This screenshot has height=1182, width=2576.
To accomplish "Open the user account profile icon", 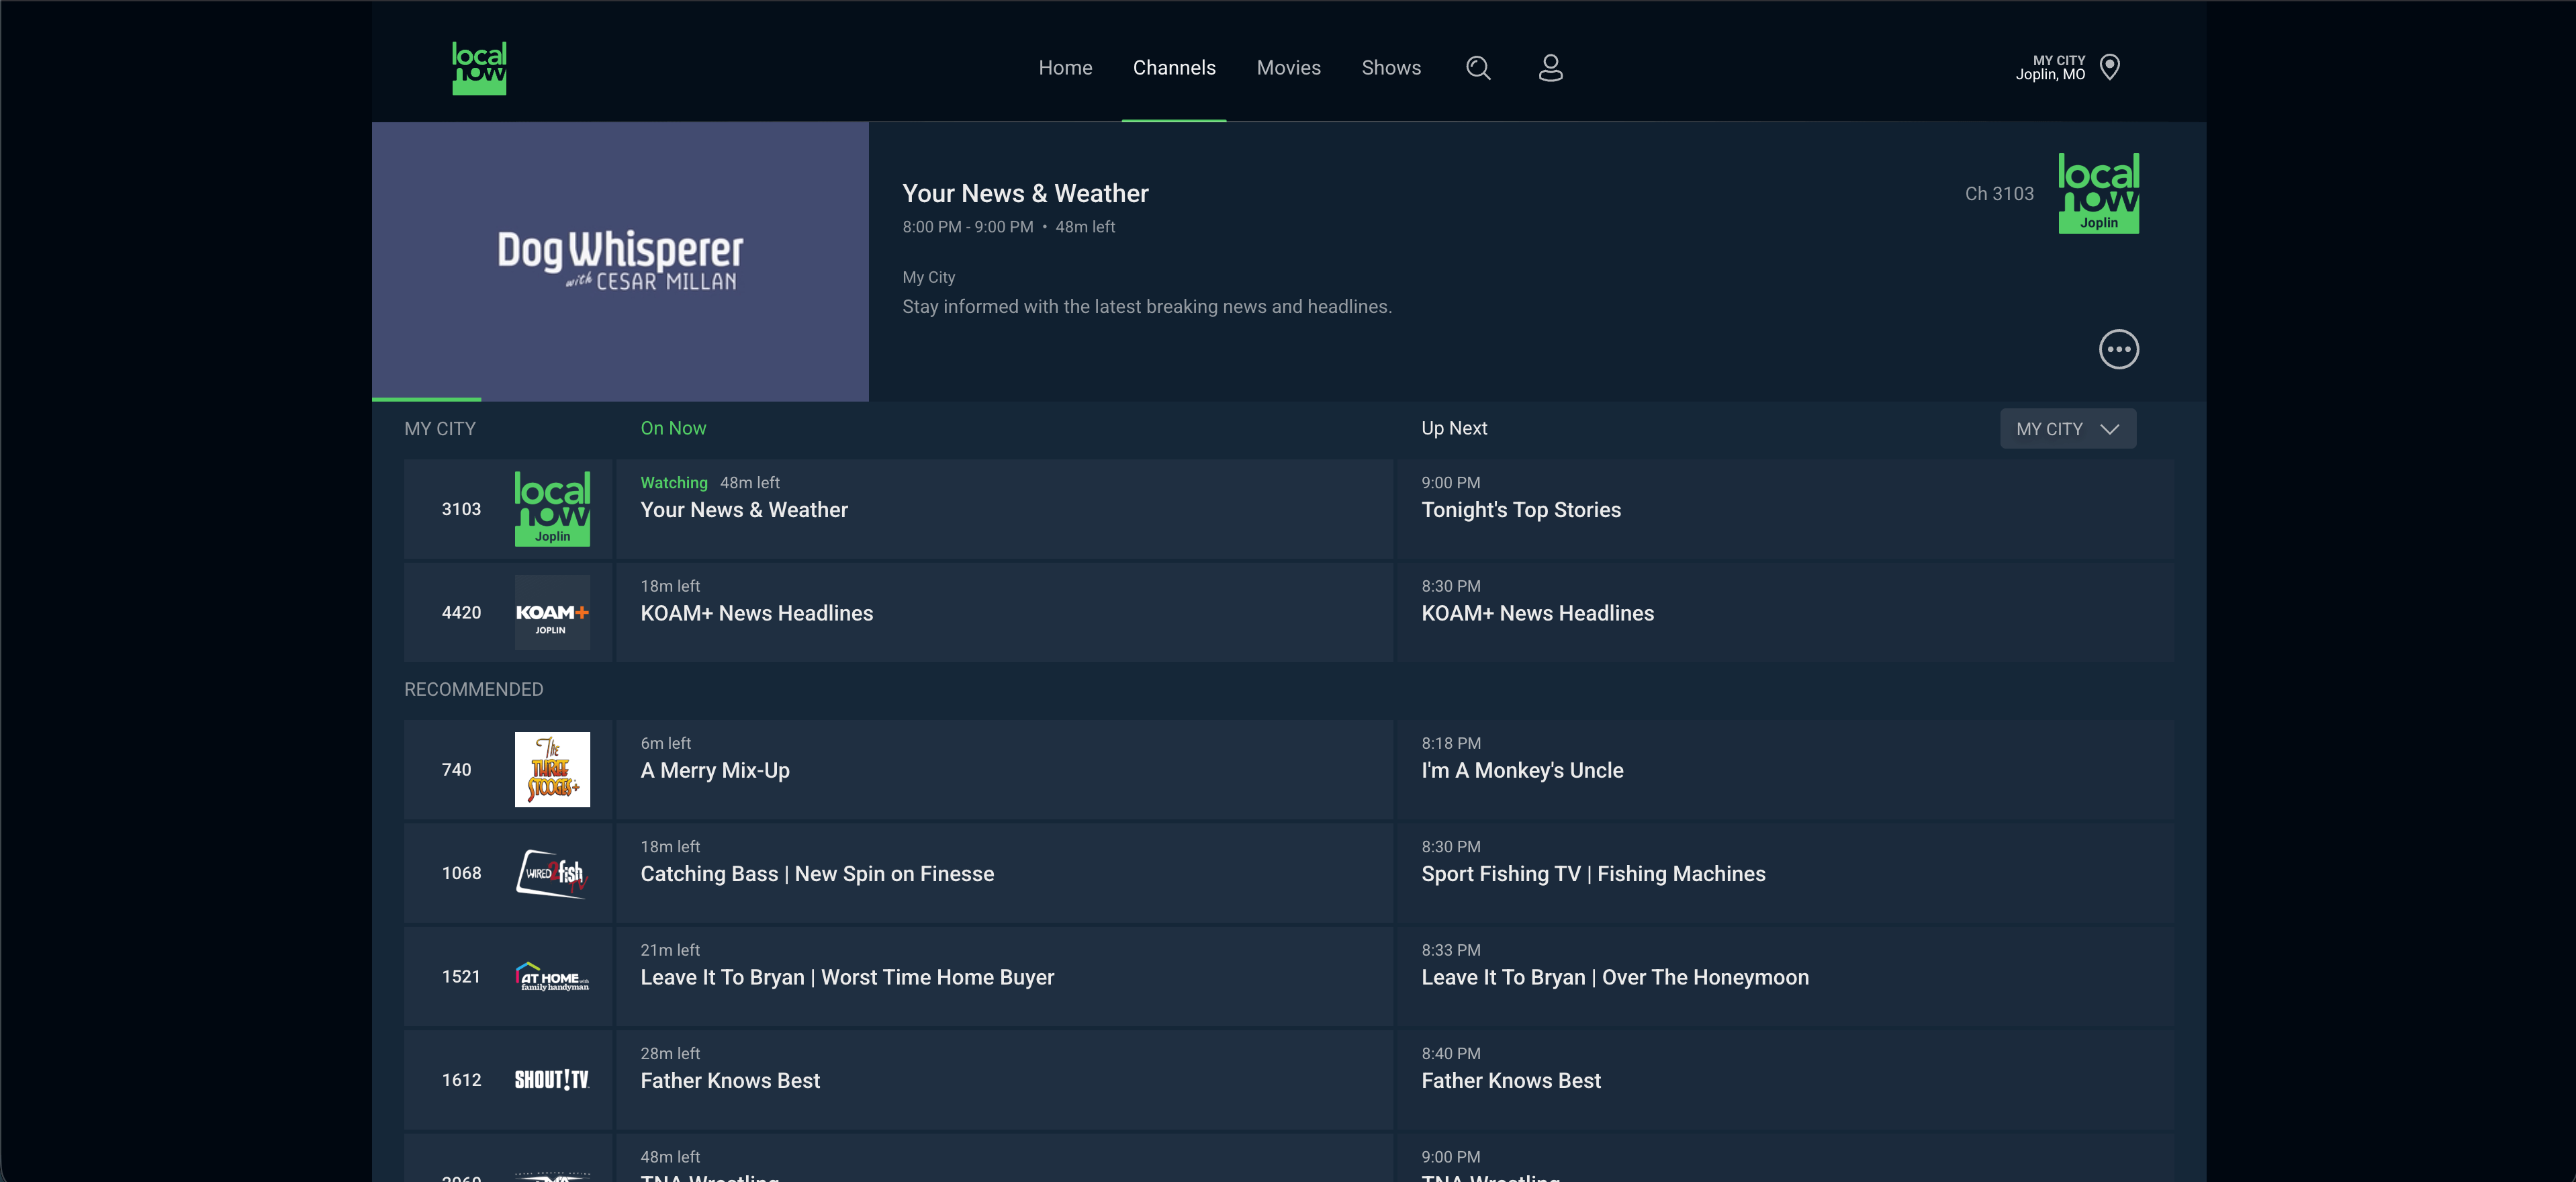I will click(1550, 68).
